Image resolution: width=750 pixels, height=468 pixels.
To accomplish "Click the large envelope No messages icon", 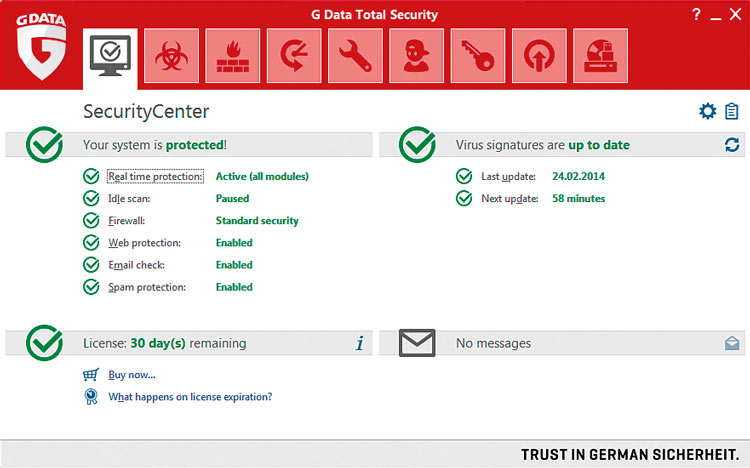I will coord(417,343).
